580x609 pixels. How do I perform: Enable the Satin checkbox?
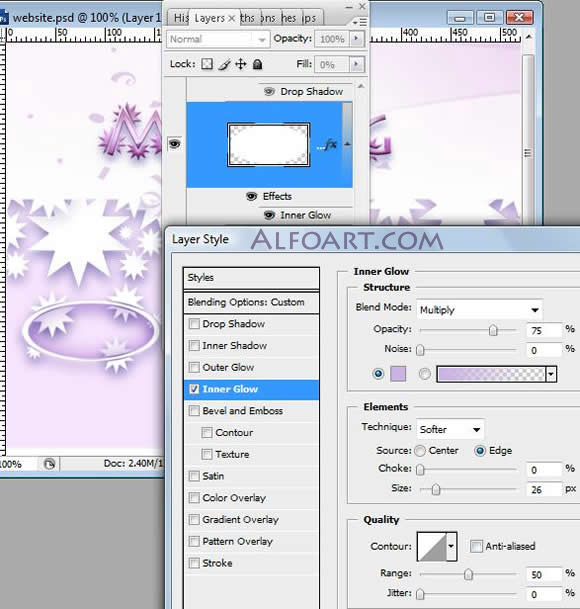click(x=194, y=476)
